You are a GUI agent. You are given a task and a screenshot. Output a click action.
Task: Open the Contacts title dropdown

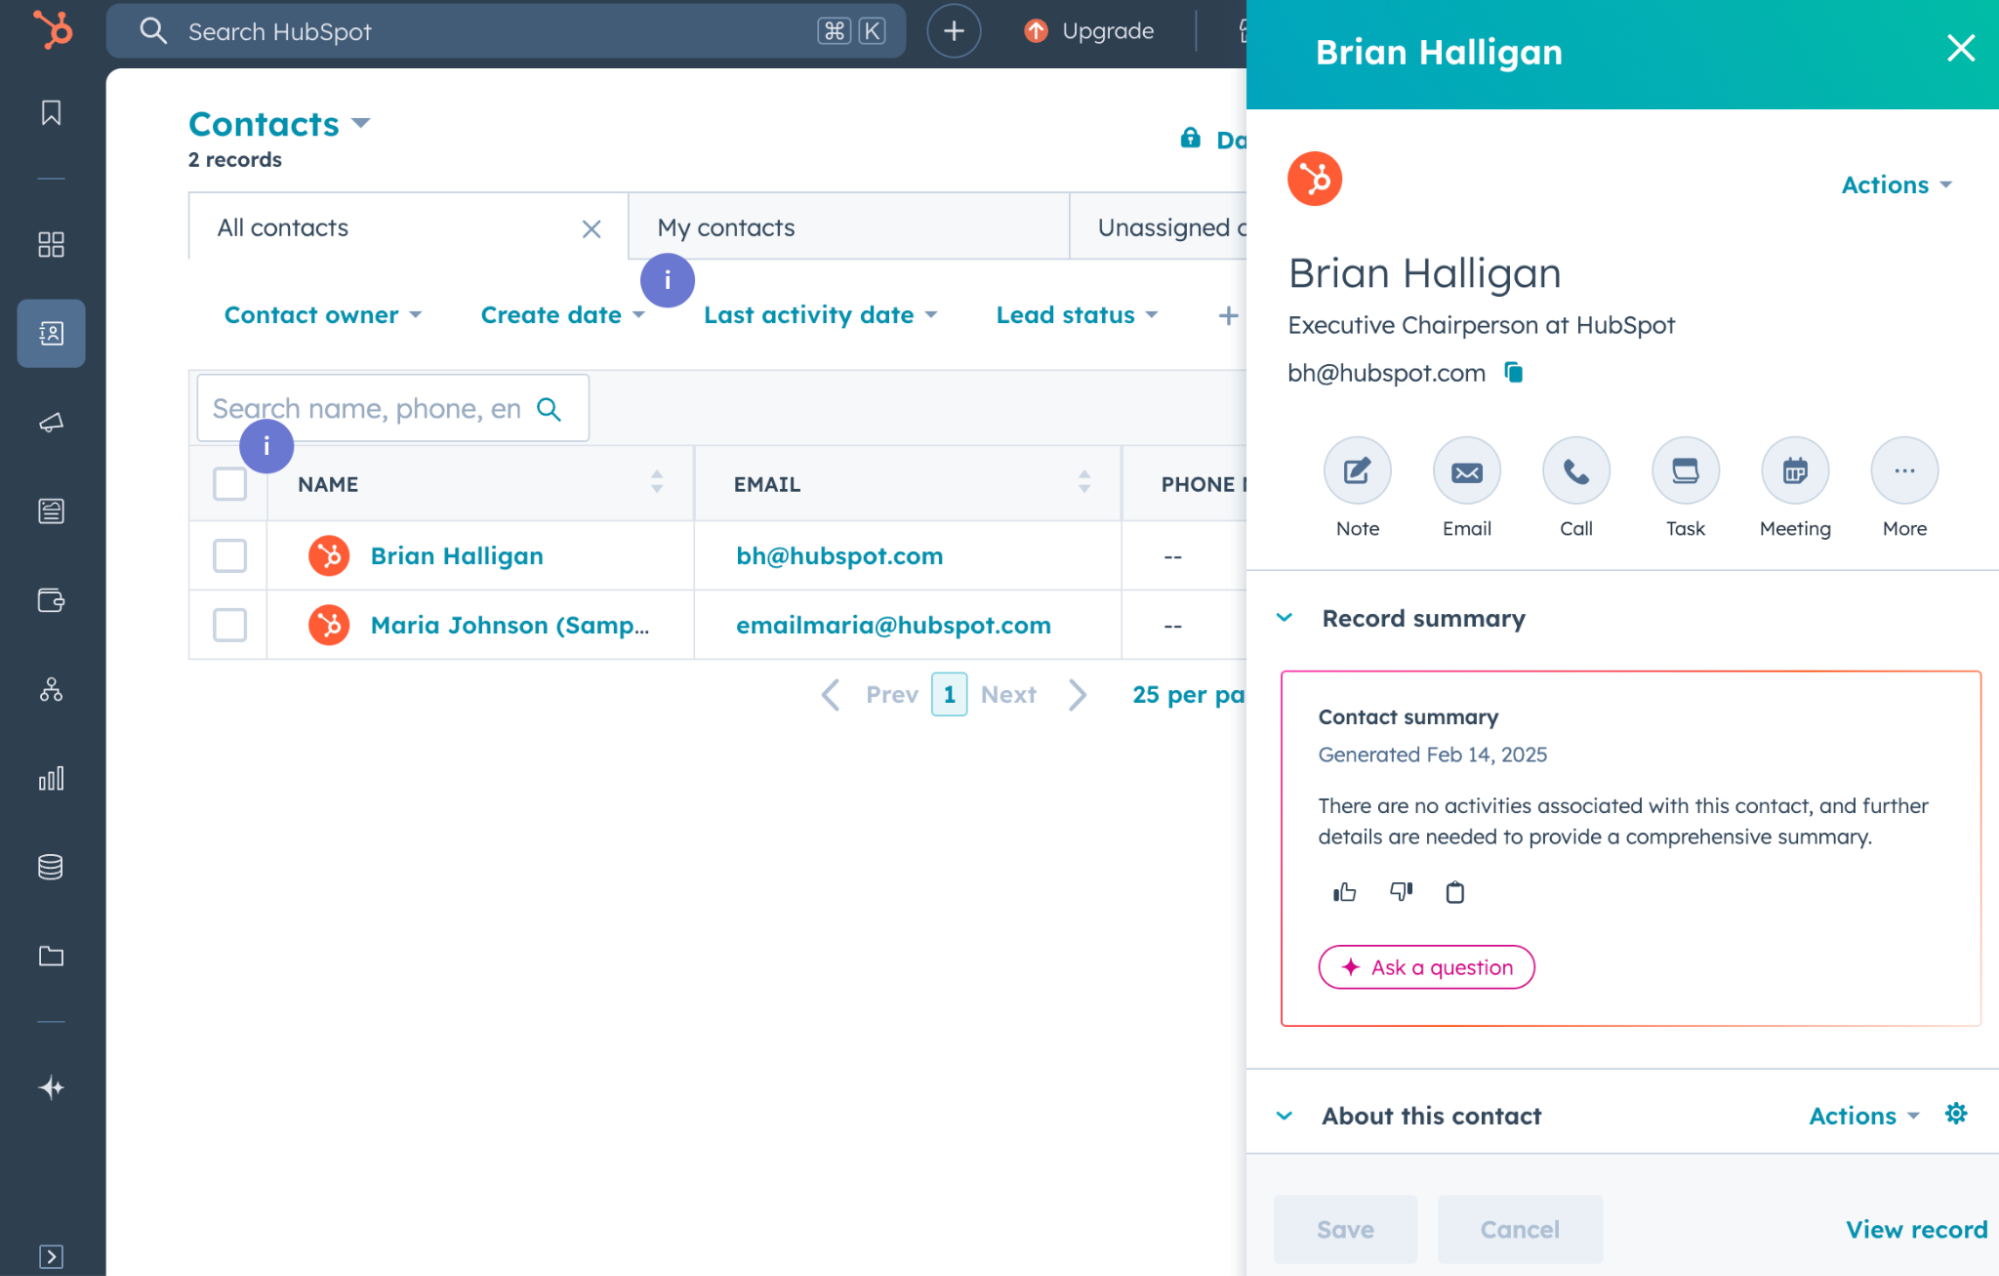279,124
